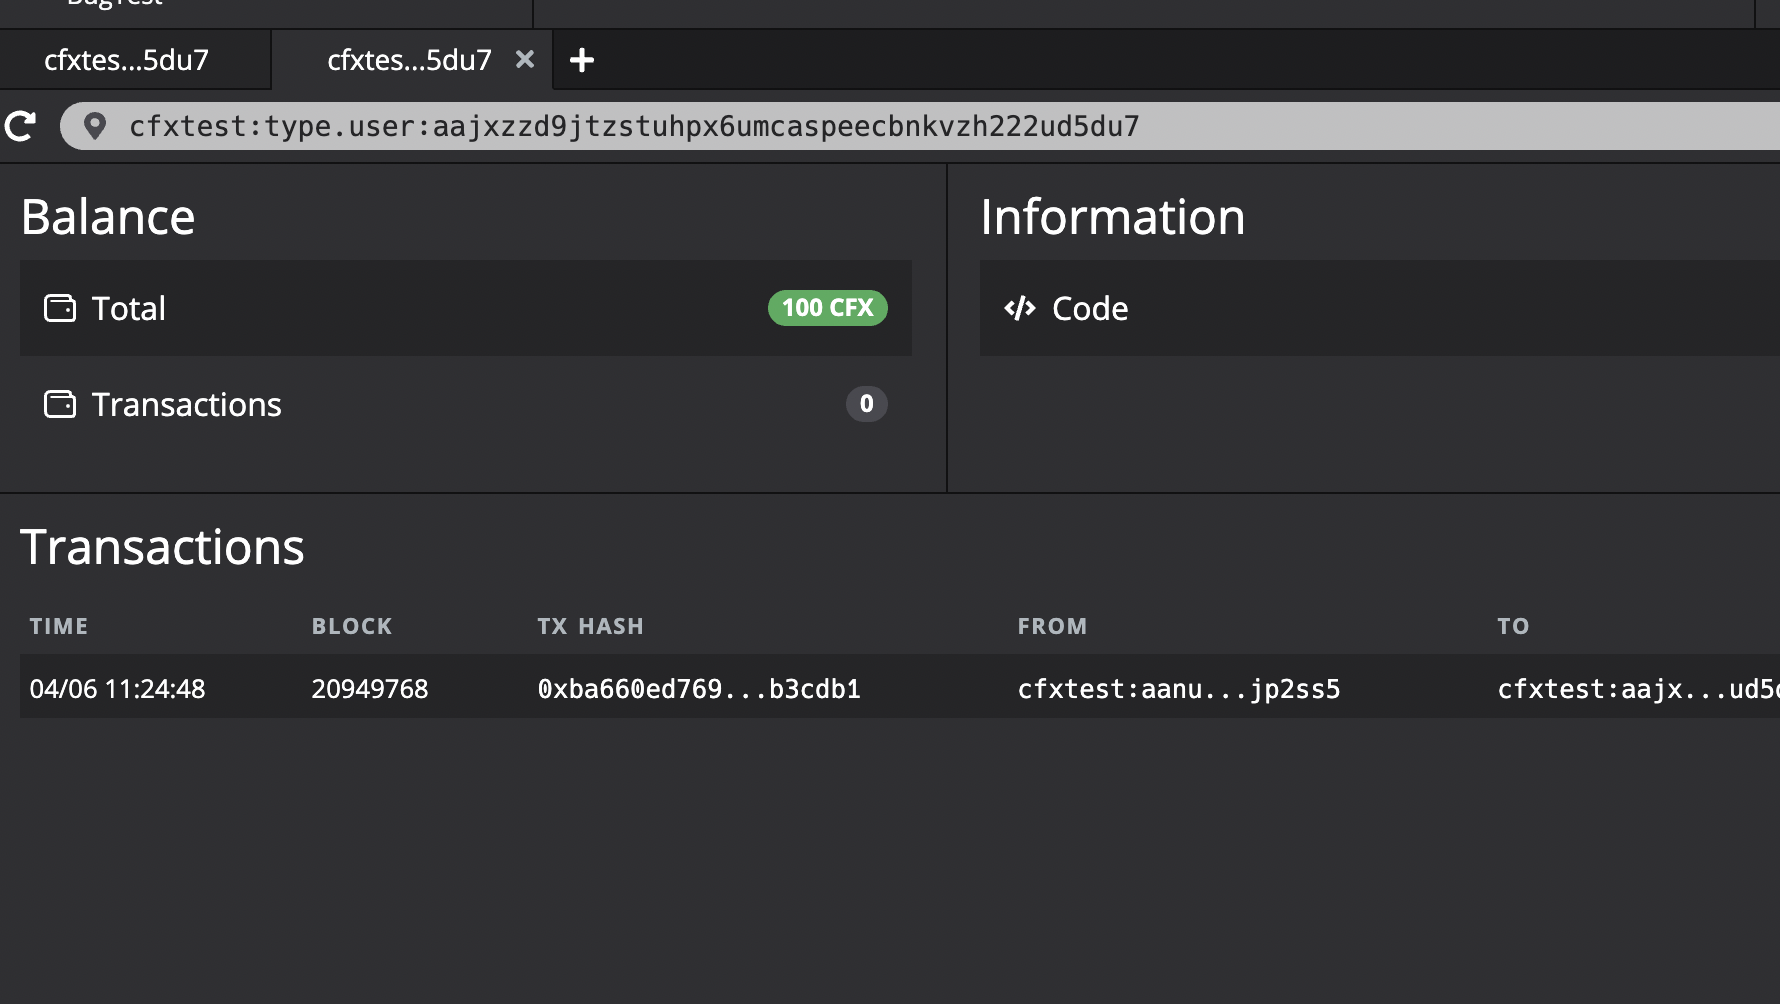Click block number 20949768
The height and width of the screenshot is (1004, 1780).
tap(370, 688)
